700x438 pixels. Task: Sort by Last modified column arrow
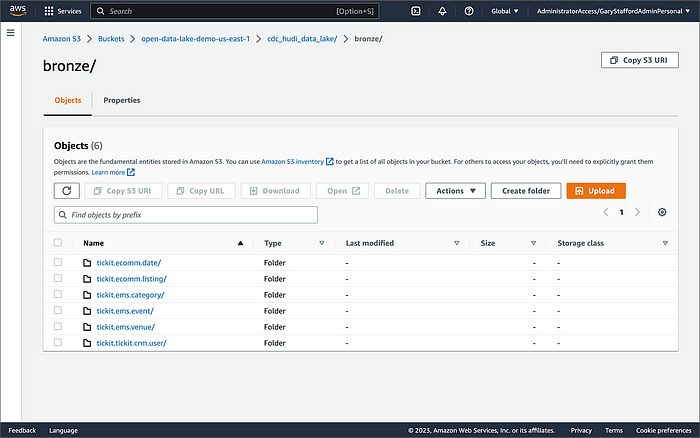click(x=456, y=243)
